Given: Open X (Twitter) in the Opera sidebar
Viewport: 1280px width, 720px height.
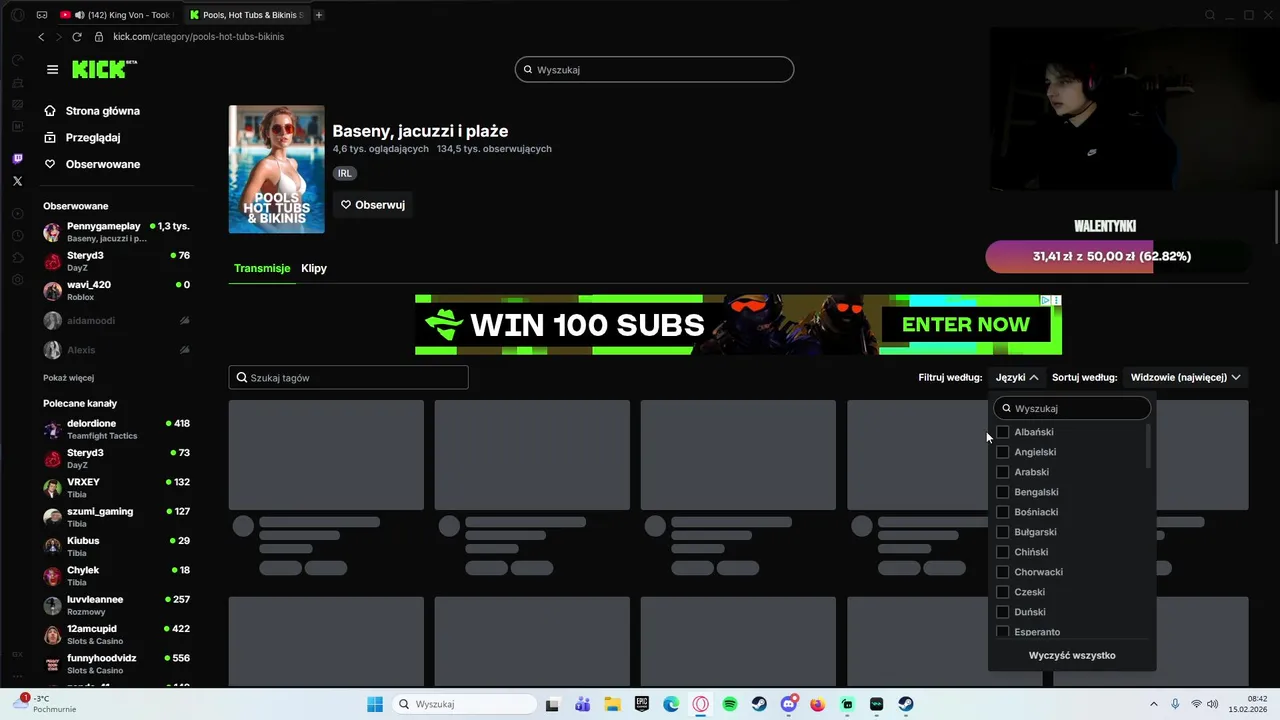Looking at the screenshot, I should click(17, 181).
